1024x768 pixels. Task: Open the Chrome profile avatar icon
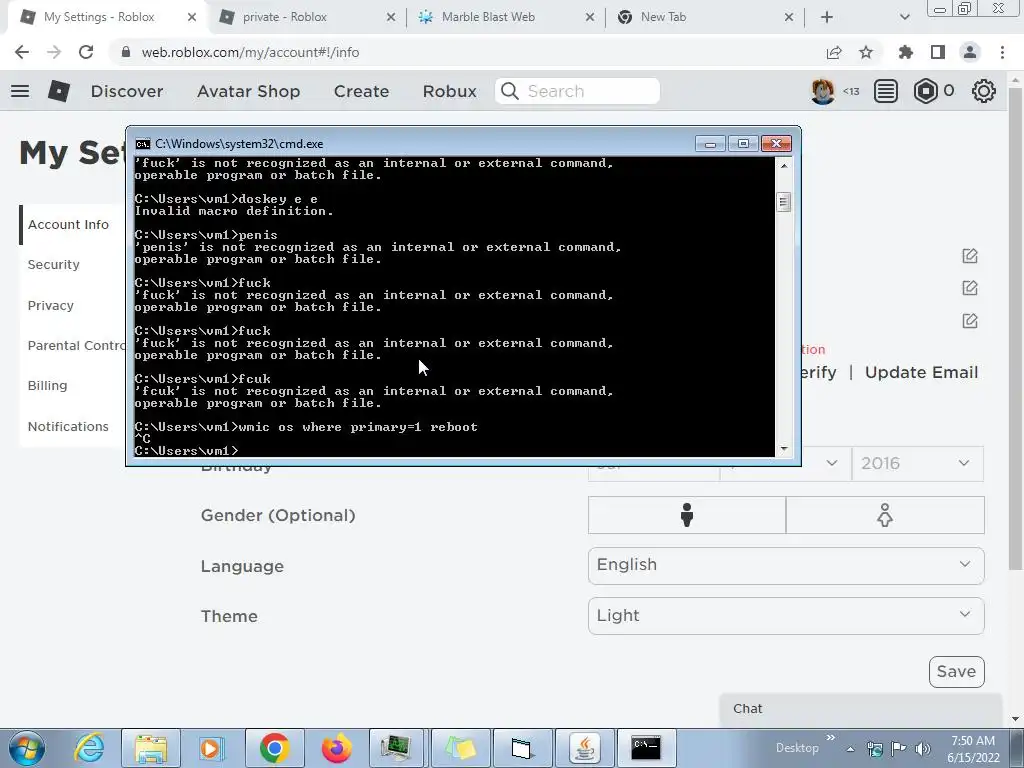point(970,52)
